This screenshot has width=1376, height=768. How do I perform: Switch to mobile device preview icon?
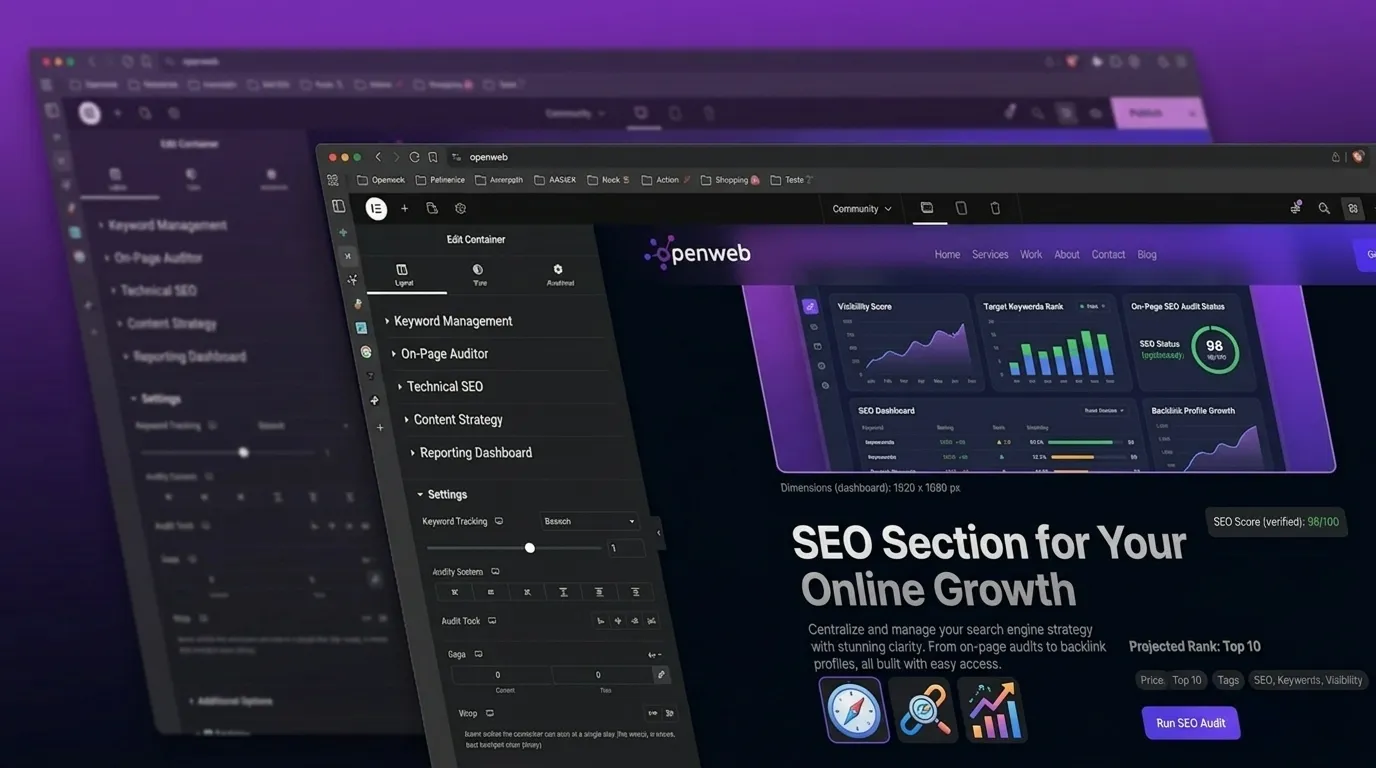click(x=995, y=208)
